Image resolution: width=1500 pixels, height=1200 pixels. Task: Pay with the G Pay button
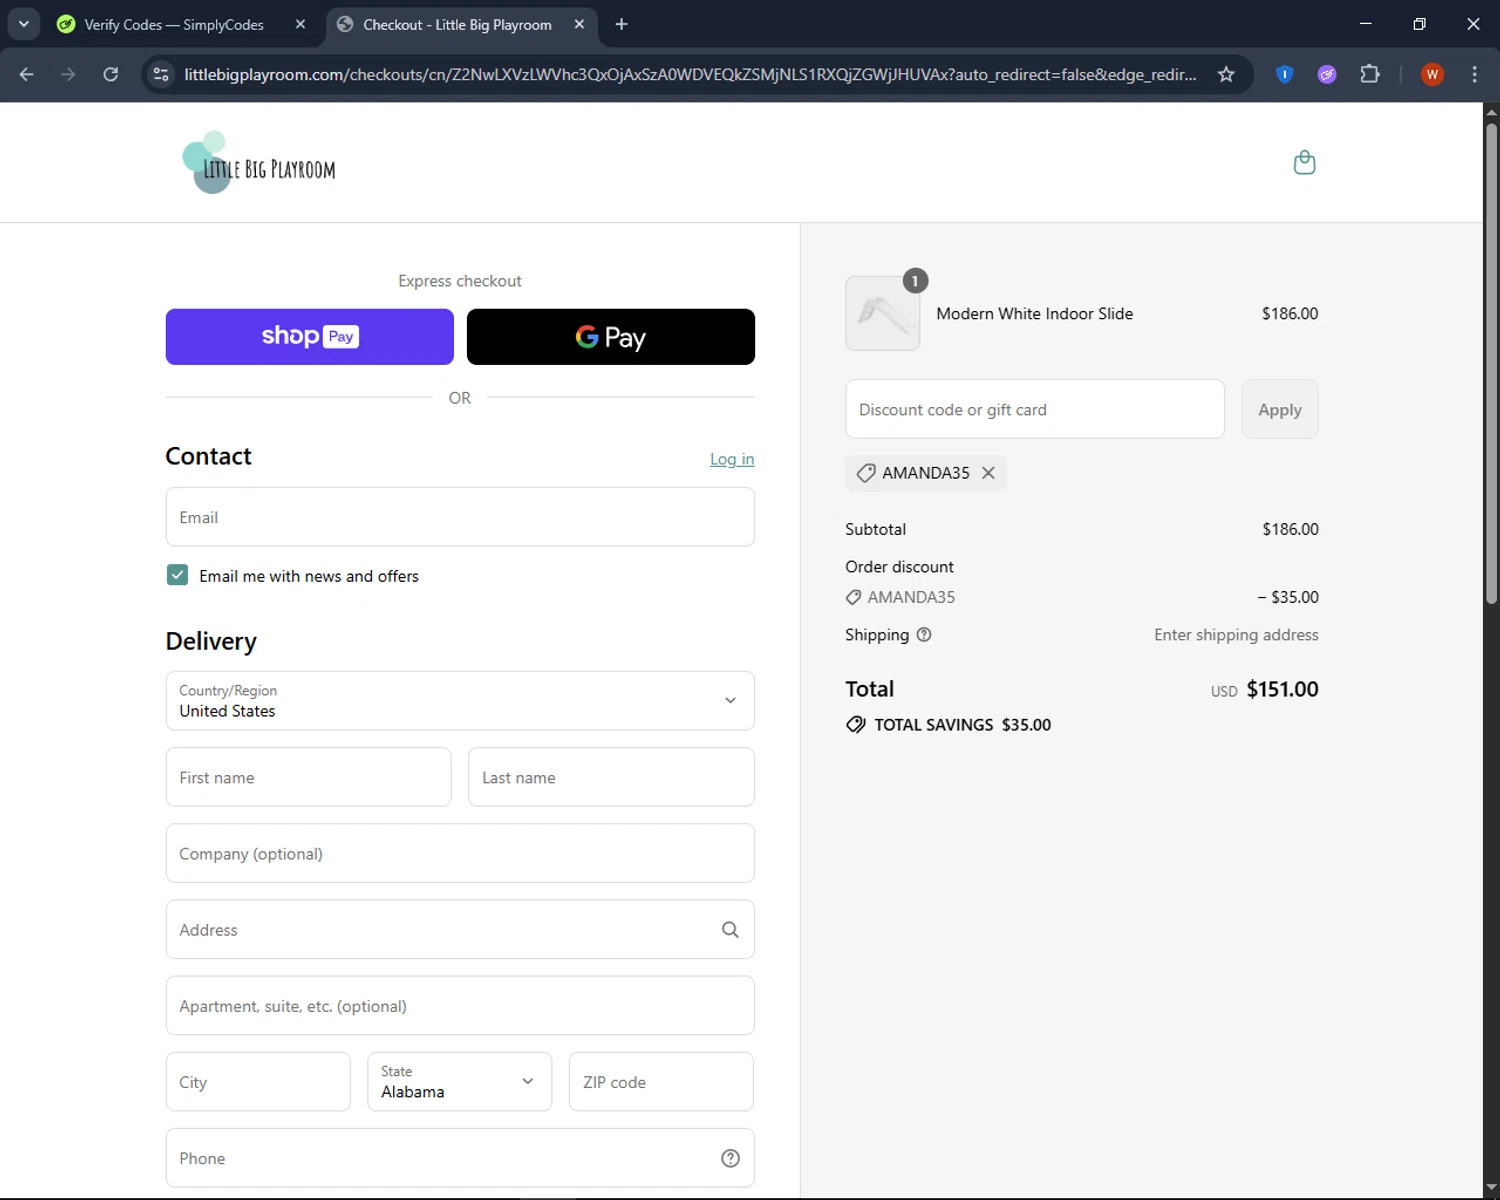(x=611, y=337)
